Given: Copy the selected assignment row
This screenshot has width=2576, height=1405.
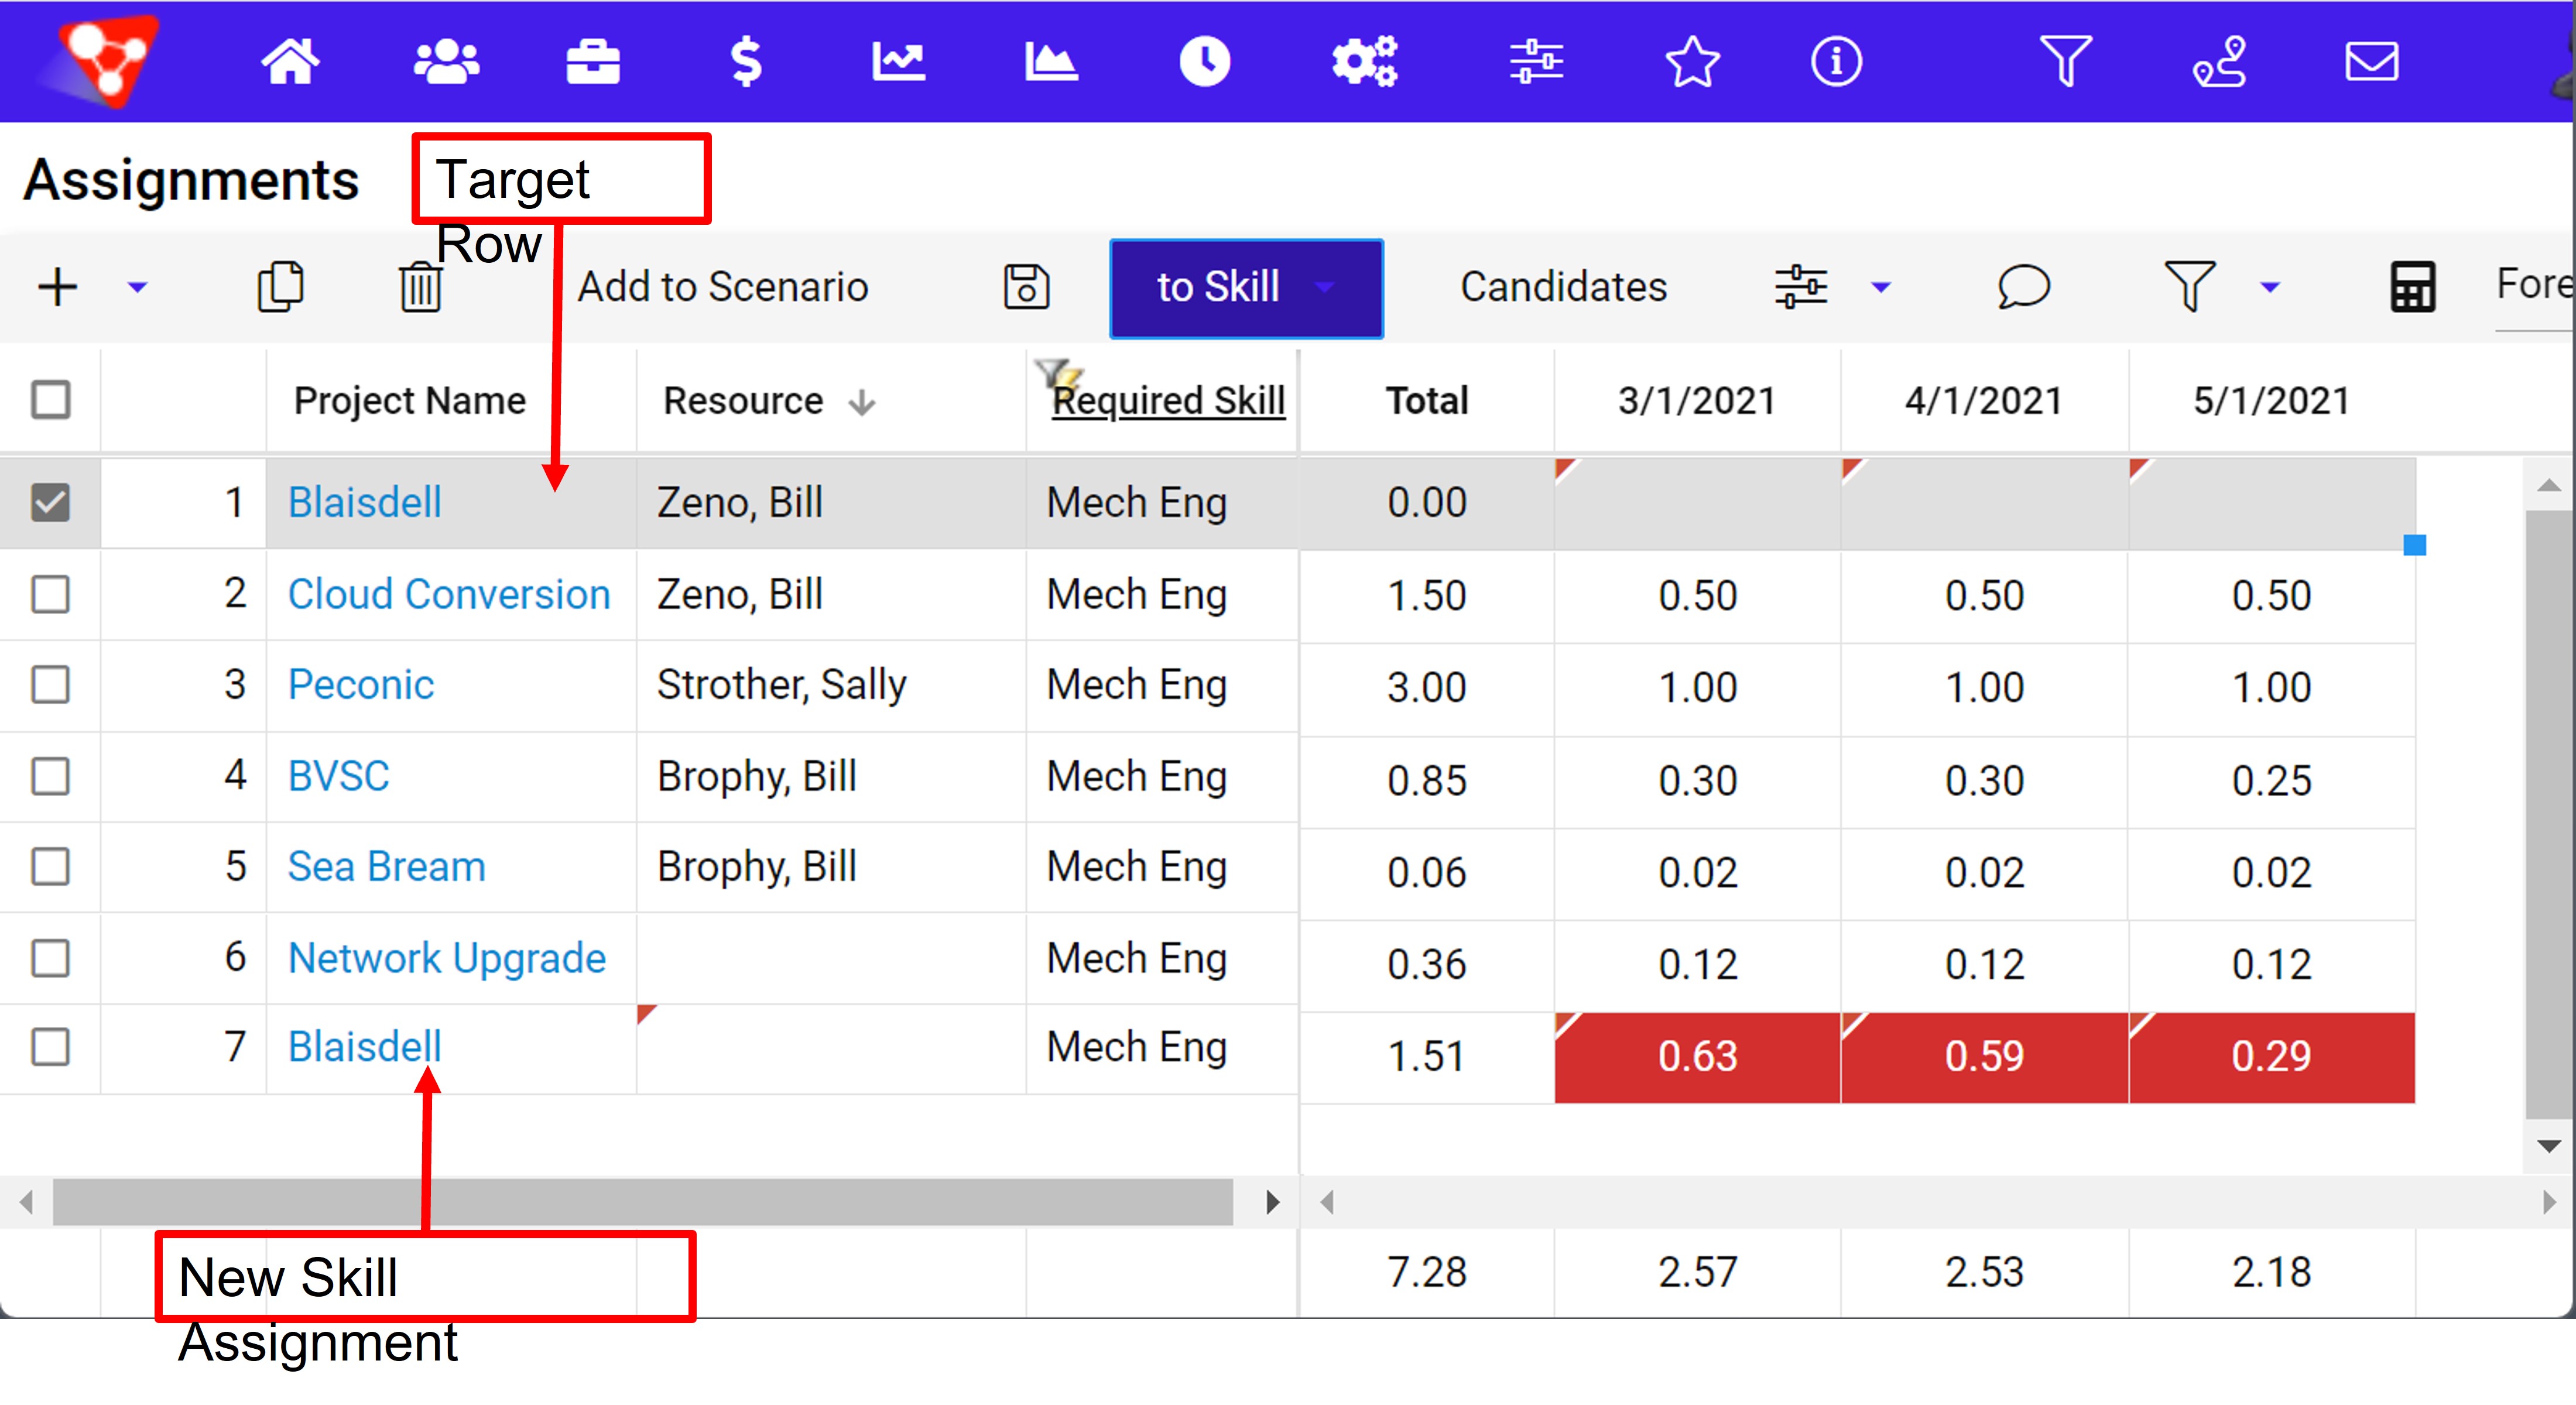Looking at the screenshot, I should click(281, 287).
